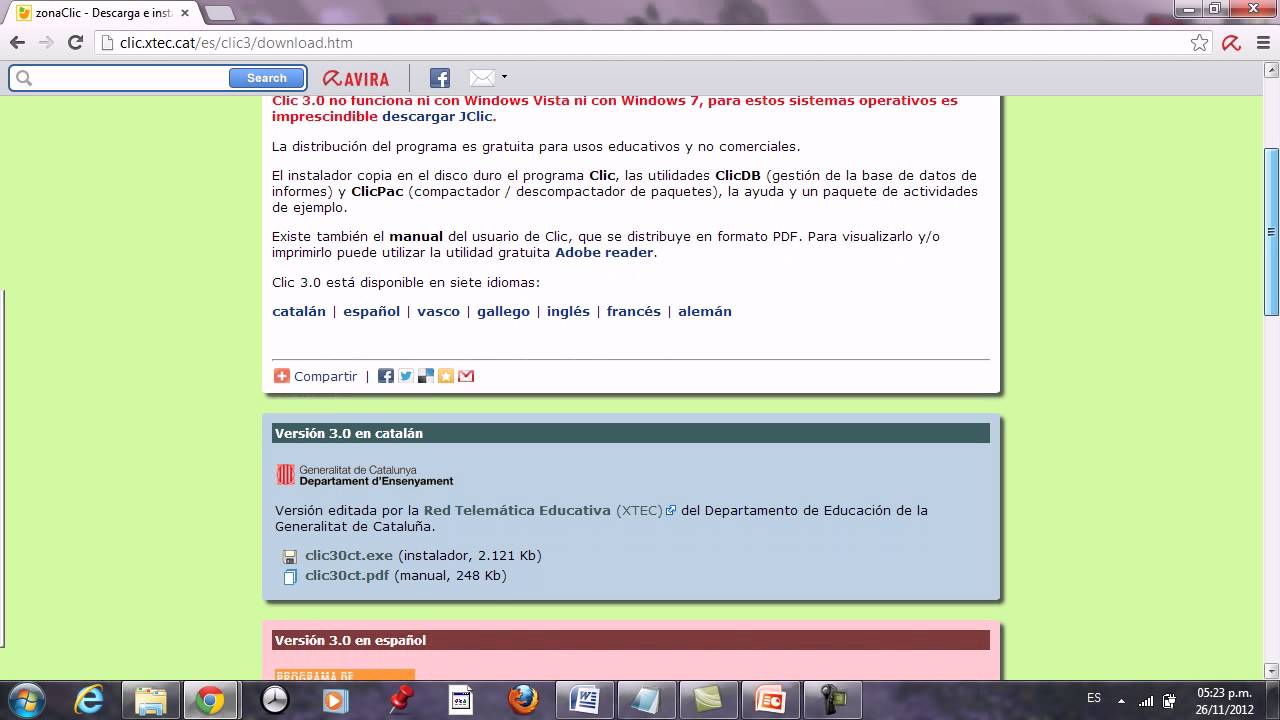Choose the gallego language link
The image size is (1280, 720).
[x=503, y=311]
